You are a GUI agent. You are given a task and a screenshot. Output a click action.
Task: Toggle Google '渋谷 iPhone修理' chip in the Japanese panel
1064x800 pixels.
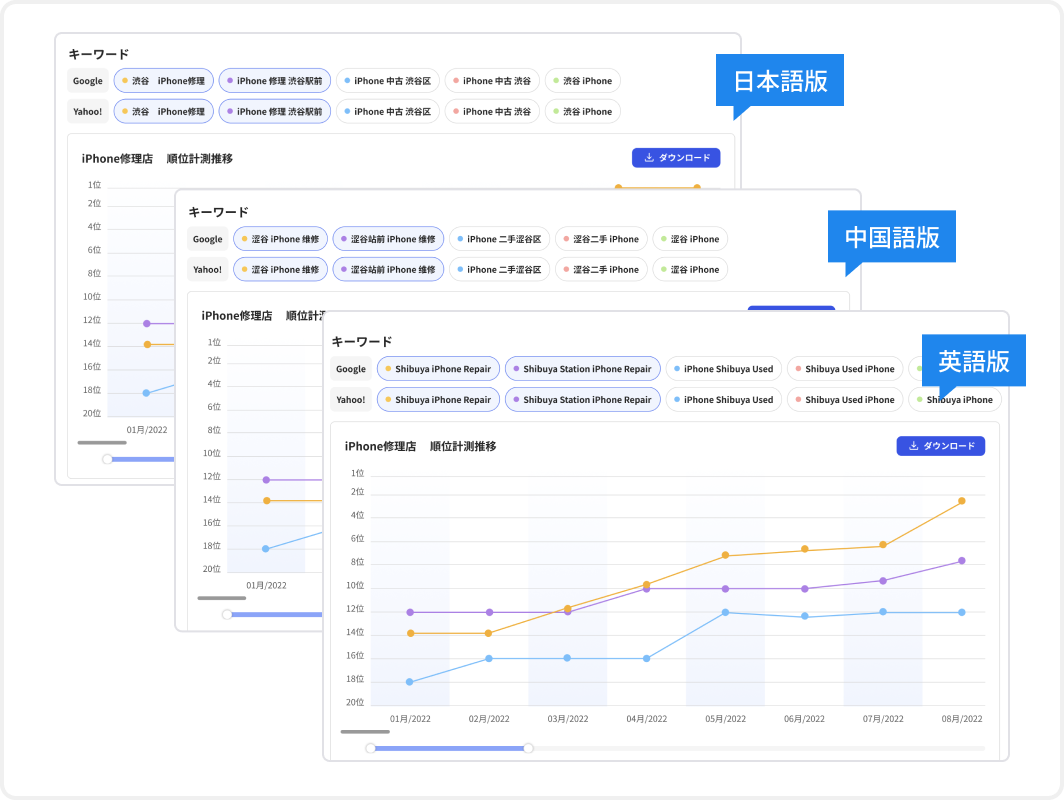coord(163,81)
